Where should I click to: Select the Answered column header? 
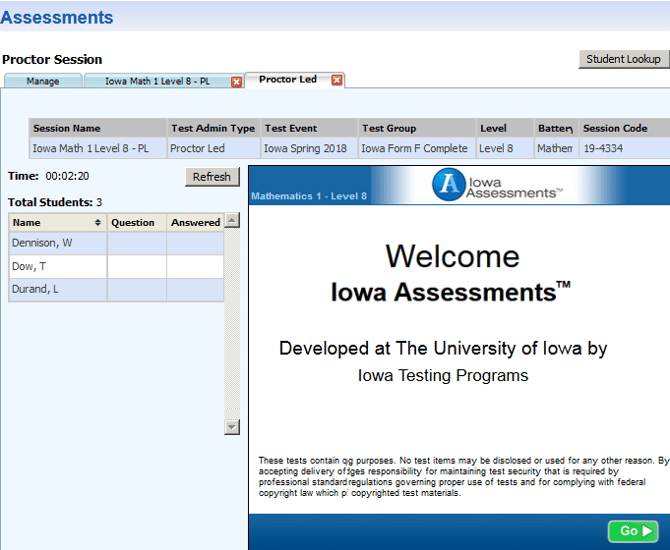(195, 223)
